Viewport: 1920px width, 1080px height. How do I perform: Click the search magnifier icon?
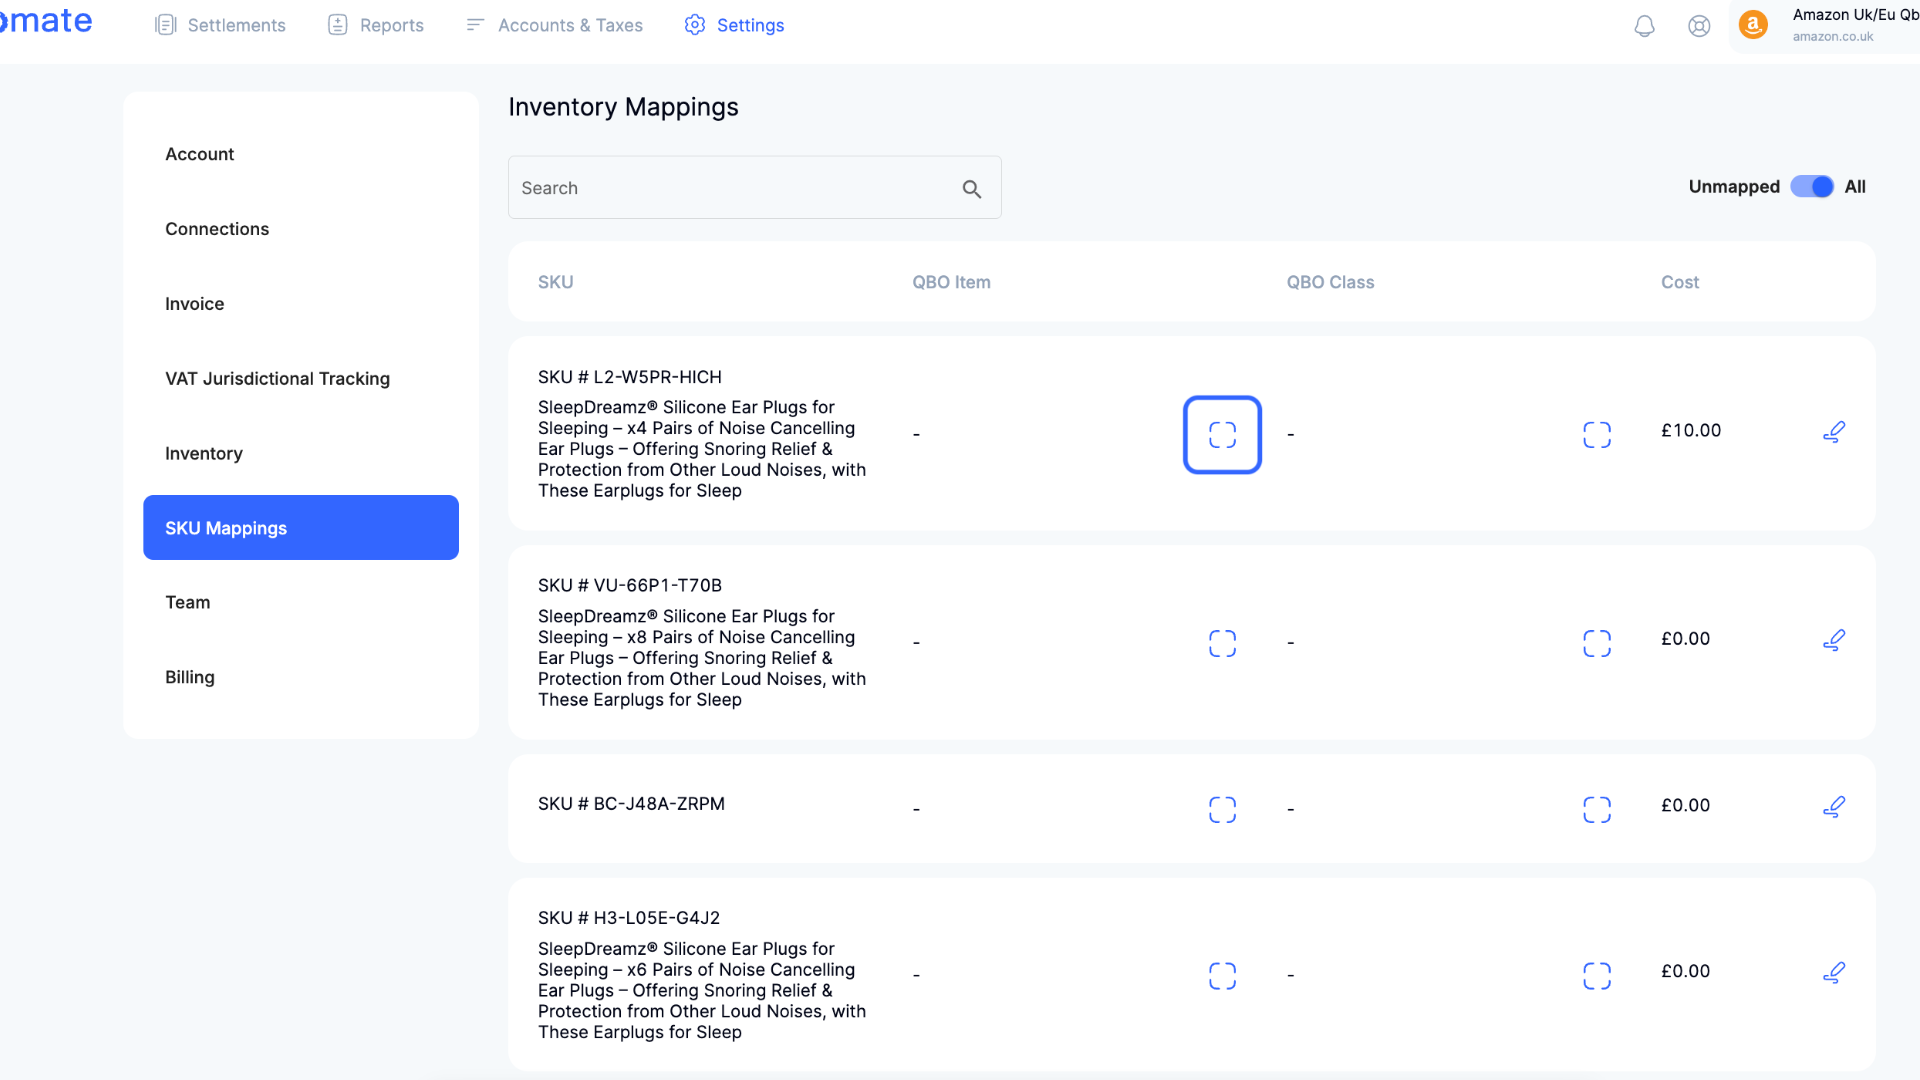coord(972,188)
